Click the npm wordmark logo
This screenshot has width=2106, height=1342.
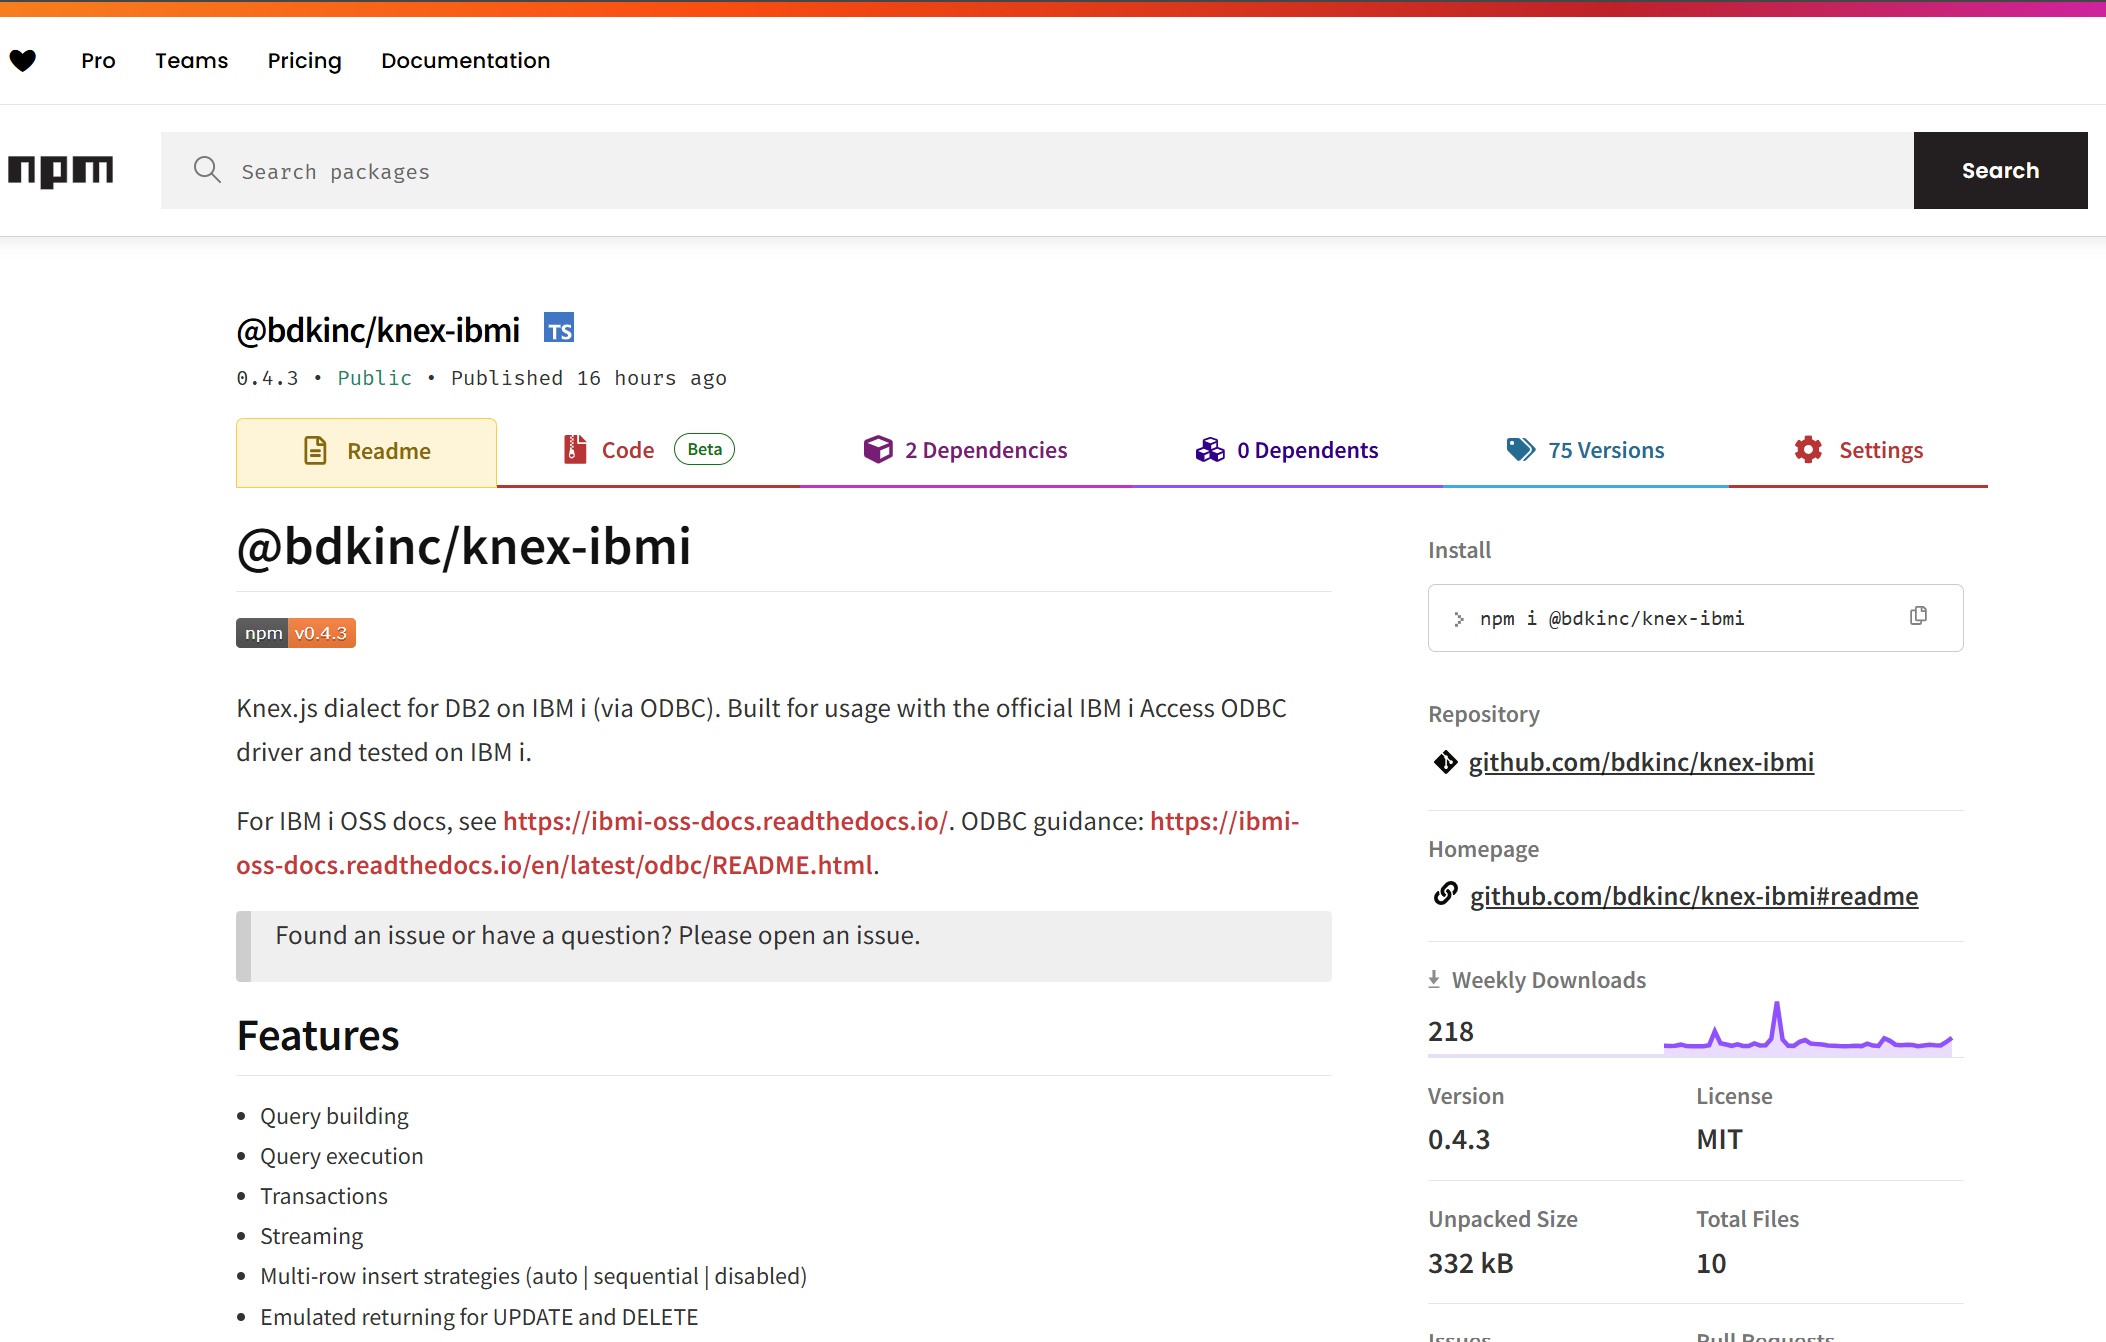coord(60,170)
